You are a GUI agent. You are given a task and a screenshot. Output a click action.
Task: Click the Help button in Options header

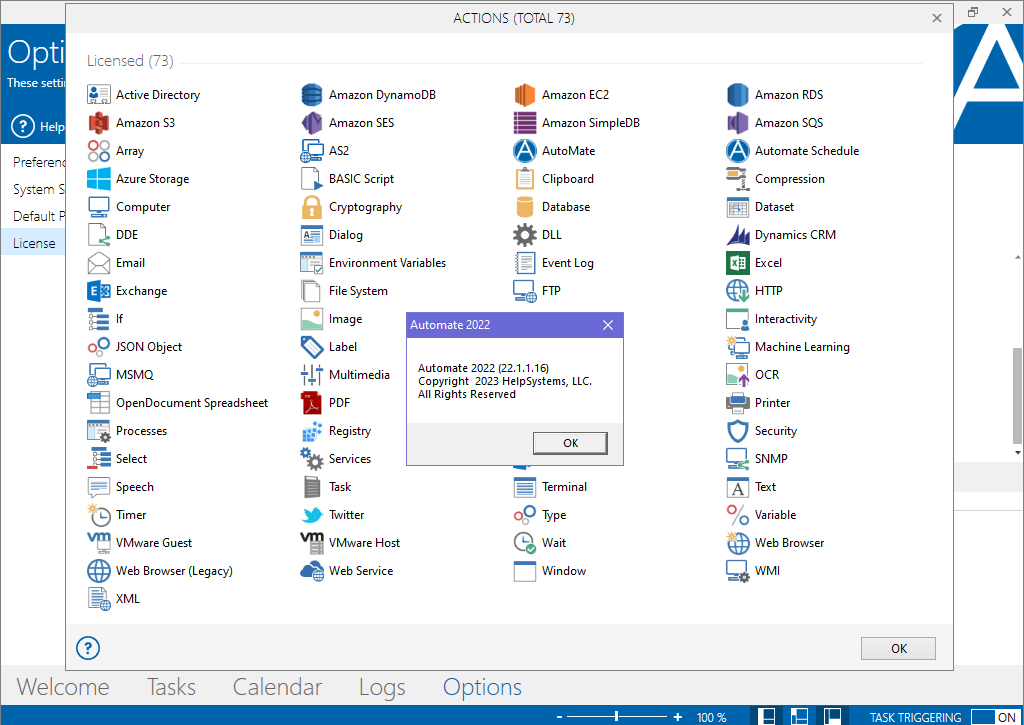(38, 126)
